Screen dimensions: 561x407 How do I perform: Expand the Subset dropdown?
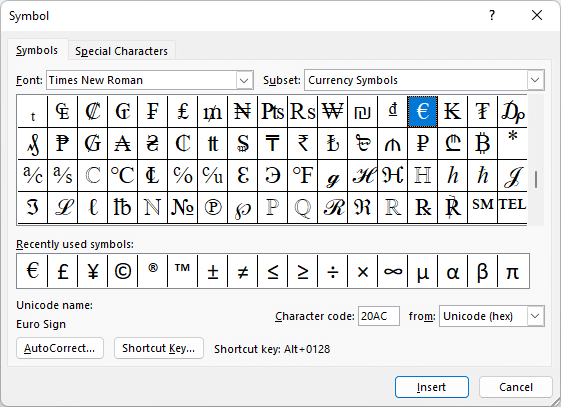point(535,80)
